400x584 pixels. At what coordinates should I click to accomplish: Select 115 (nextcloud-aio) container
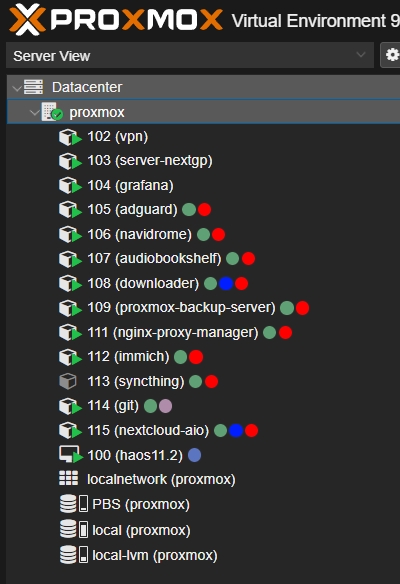click(x=148, y=430)
